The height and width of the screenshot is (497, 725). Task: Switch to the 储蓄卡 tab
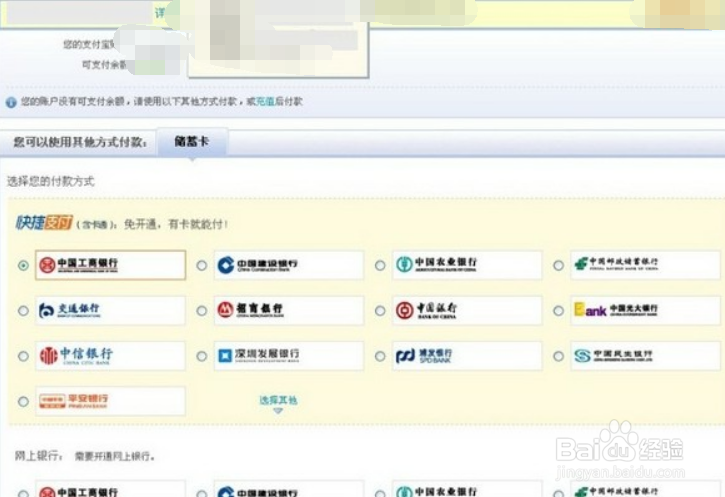point(192,141)
